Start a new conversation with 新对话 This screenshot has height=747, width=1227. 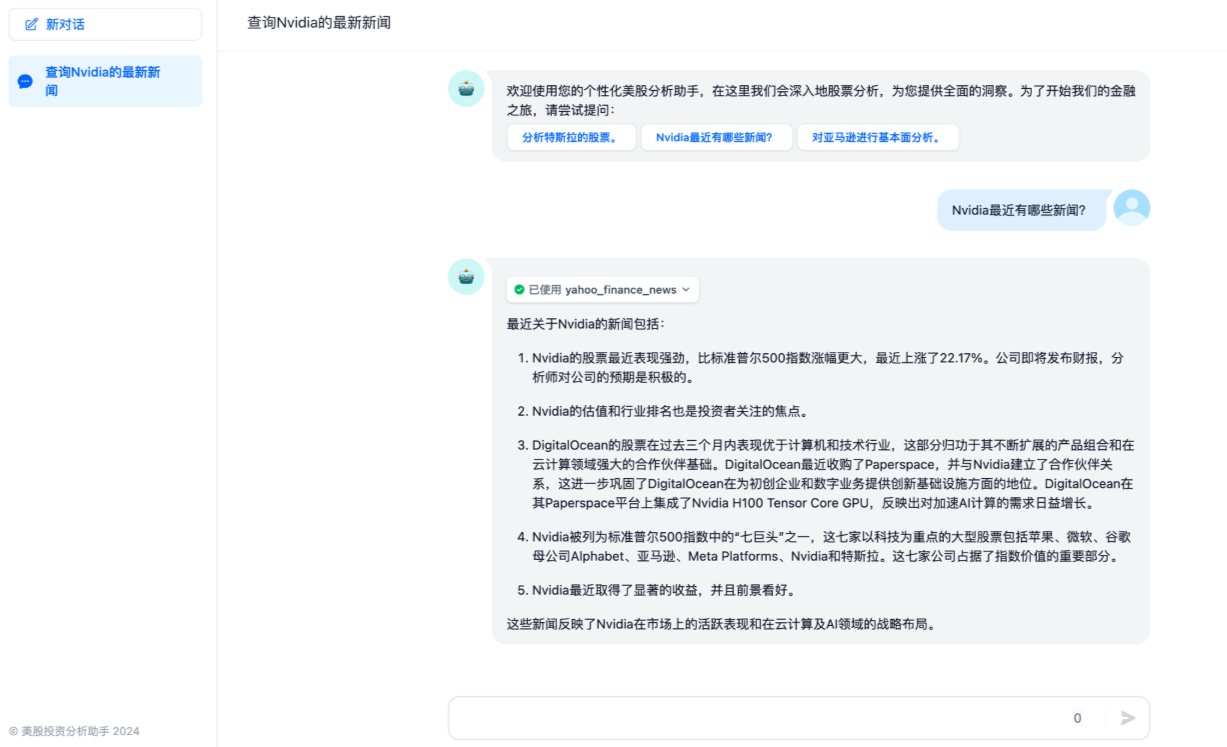coord(105,24)
